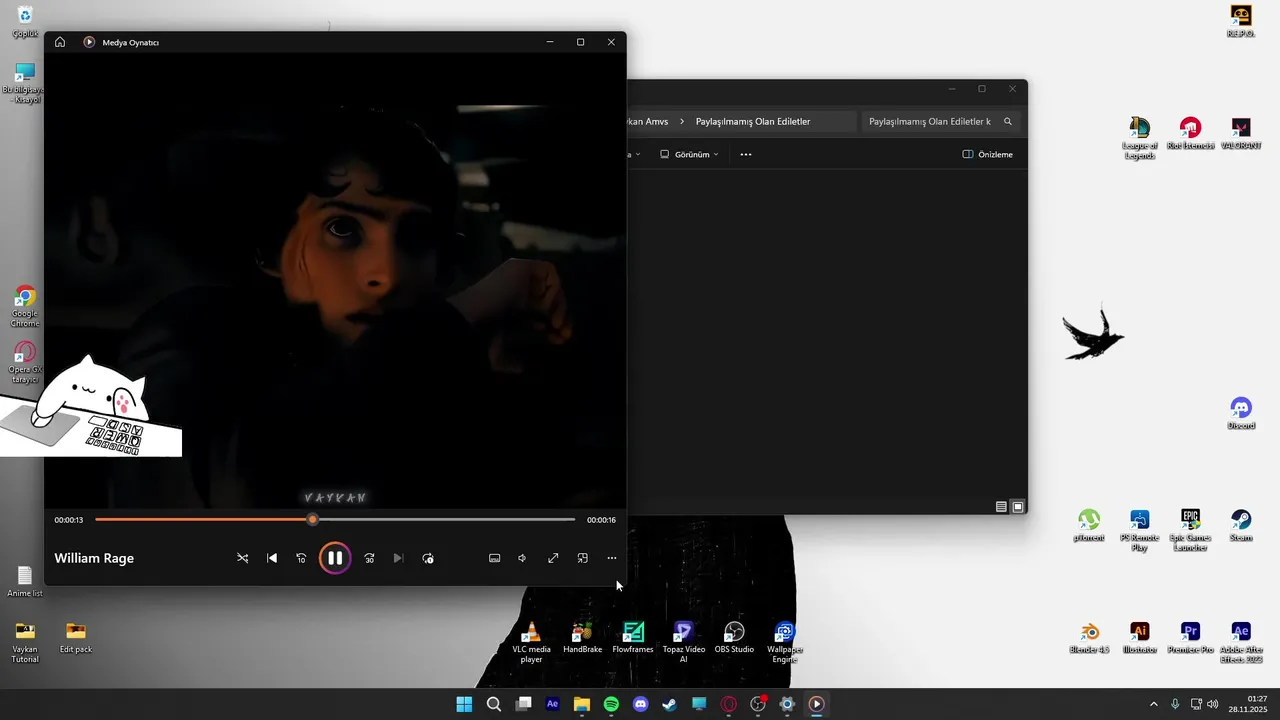This screenshot has height=720, width=1280.
Task: Expand the breadcrumb chevron before Paylaşılmamış
Action: pyautogui.click(x=682, y=121)
